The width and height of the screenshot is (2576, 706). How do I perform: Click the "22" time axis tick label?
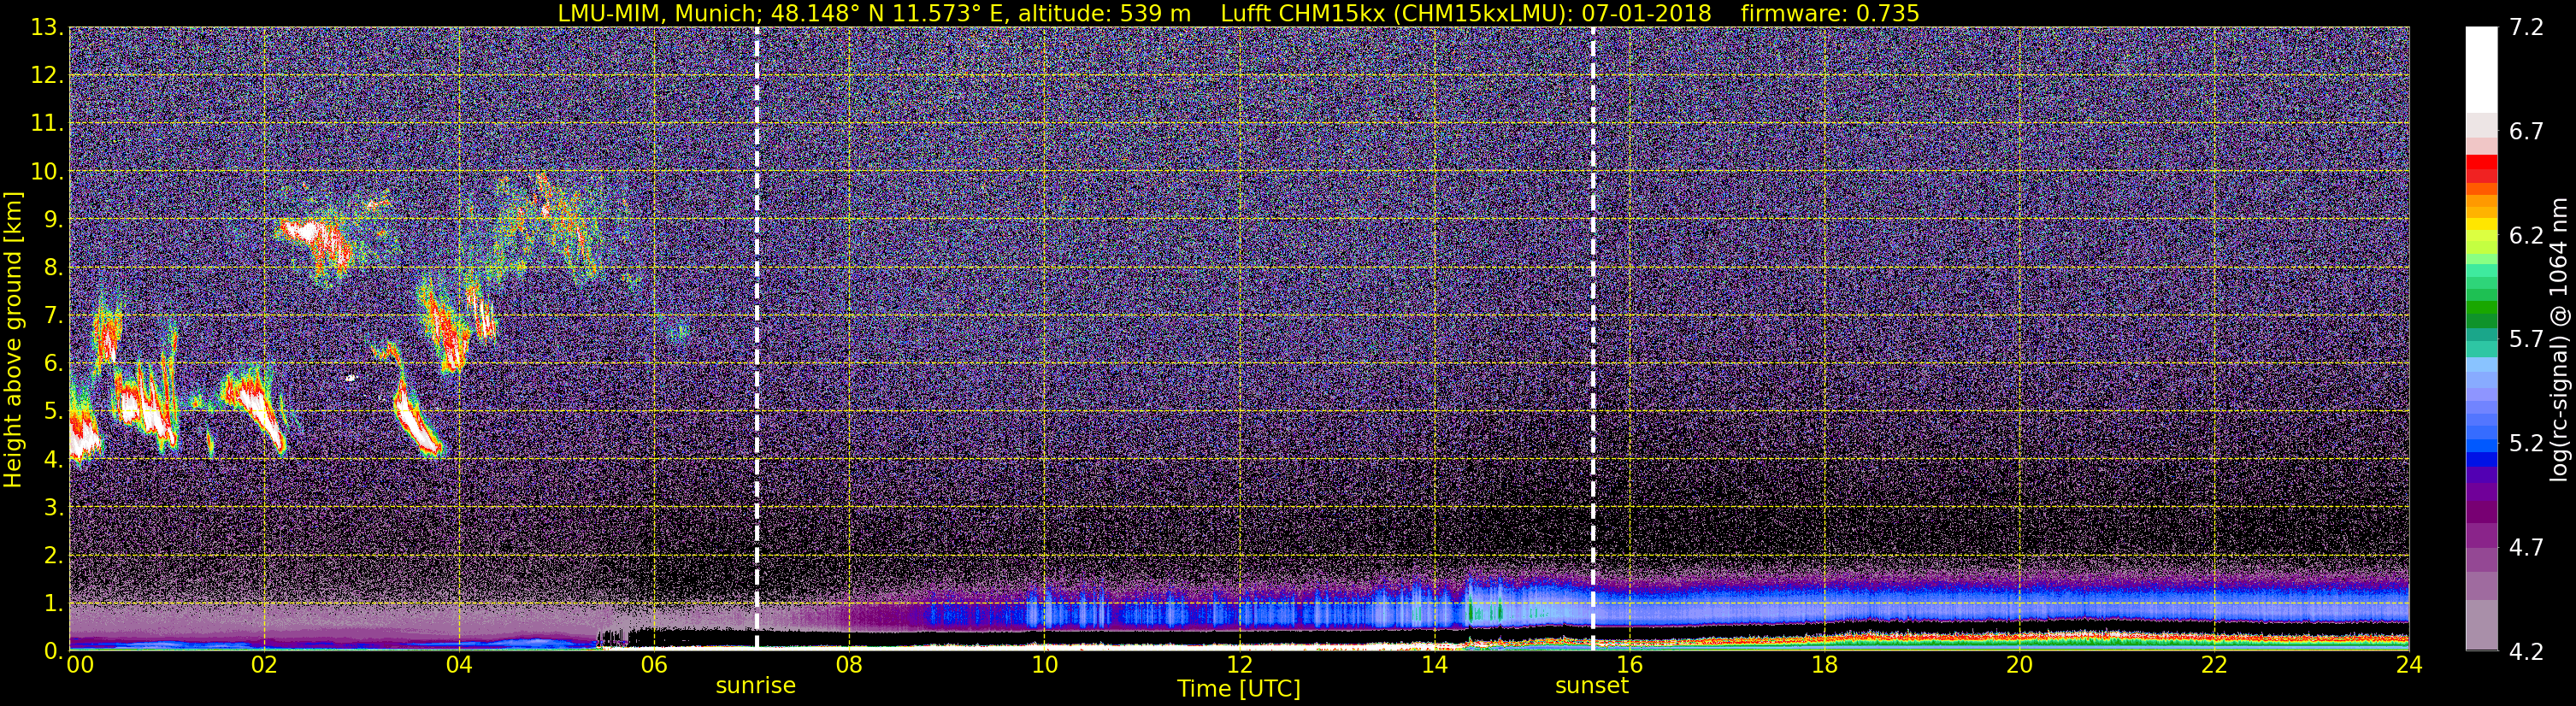pyautogui.click(x=2214, y=665)
